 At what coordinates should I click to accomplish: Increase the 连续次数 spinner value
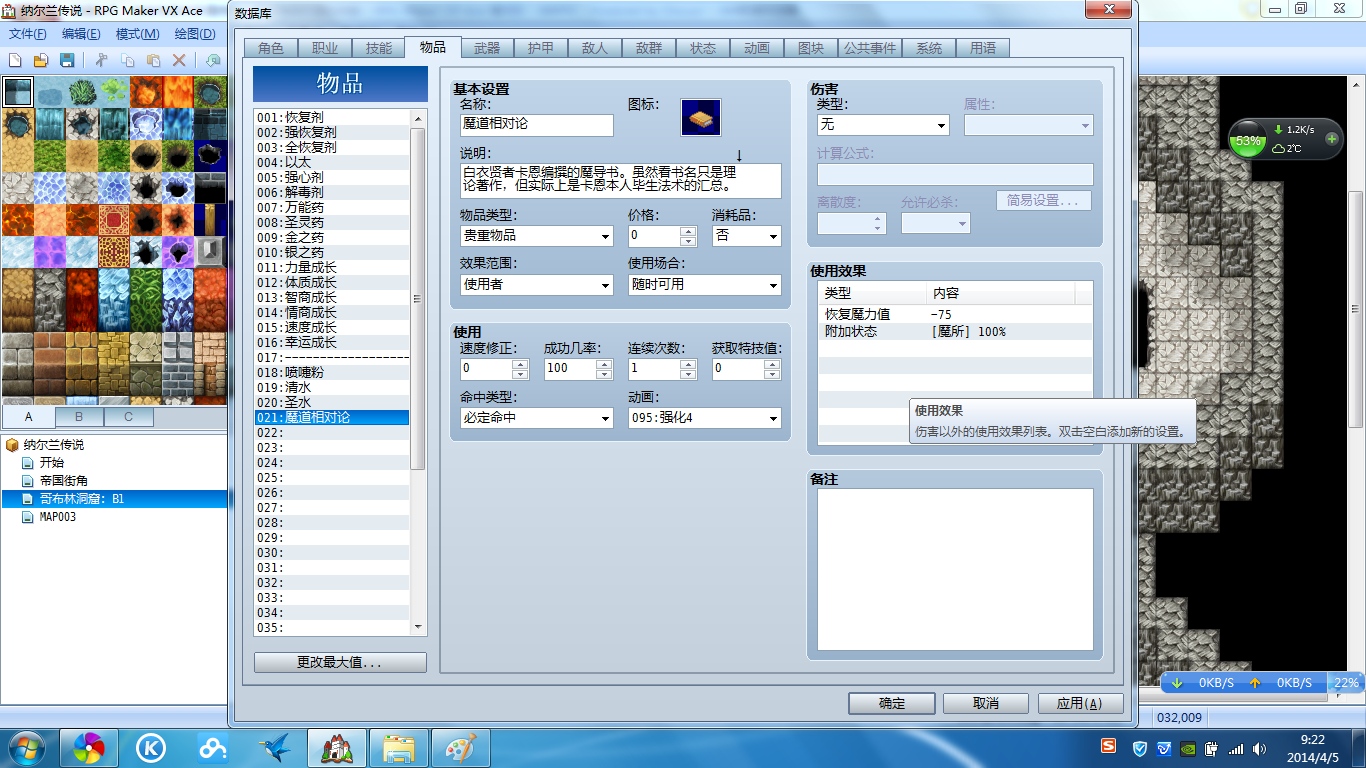click(x=688, y=364)
